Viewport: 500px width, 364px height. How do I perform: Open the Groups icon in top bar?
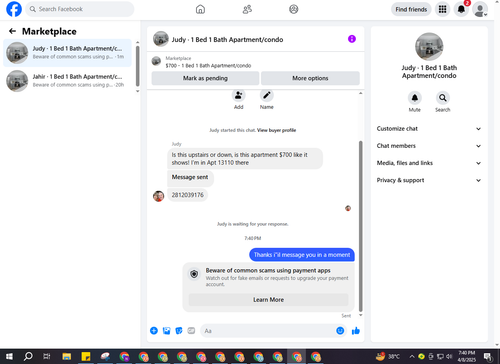point(293,9)
